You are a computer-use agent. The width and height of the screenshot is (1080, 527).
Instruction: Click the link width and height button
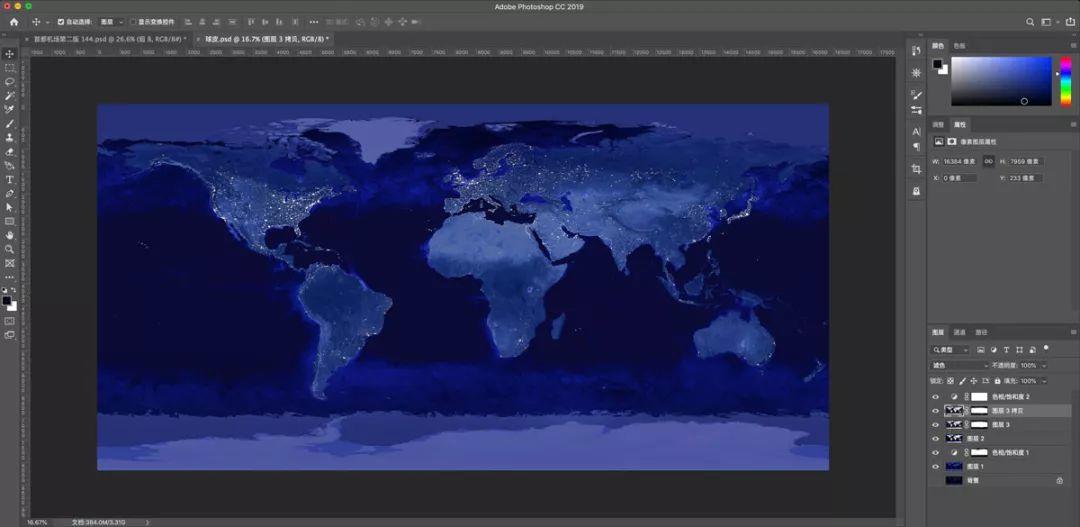coord(988,161)
